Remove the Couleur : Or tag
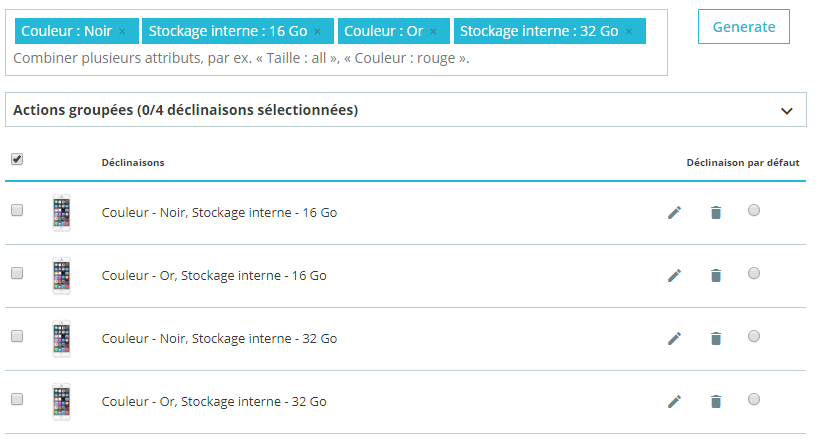The image size is (832, 447). (x=434, y=32)
